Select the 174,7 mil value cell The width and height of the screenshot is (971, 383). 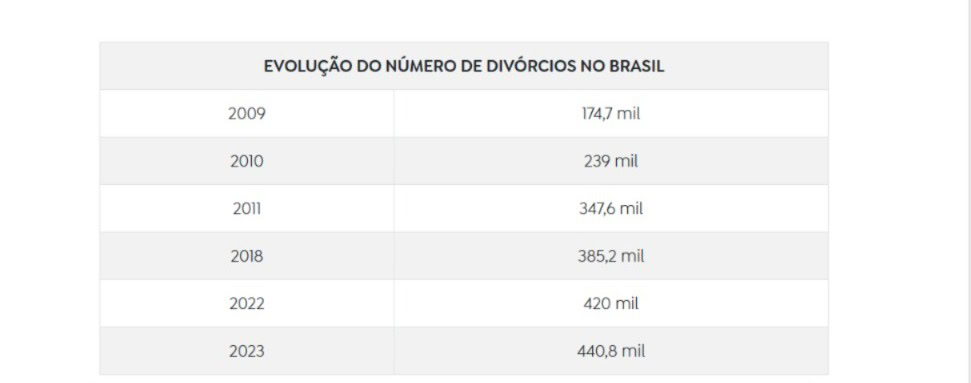(x=611, y=113)
